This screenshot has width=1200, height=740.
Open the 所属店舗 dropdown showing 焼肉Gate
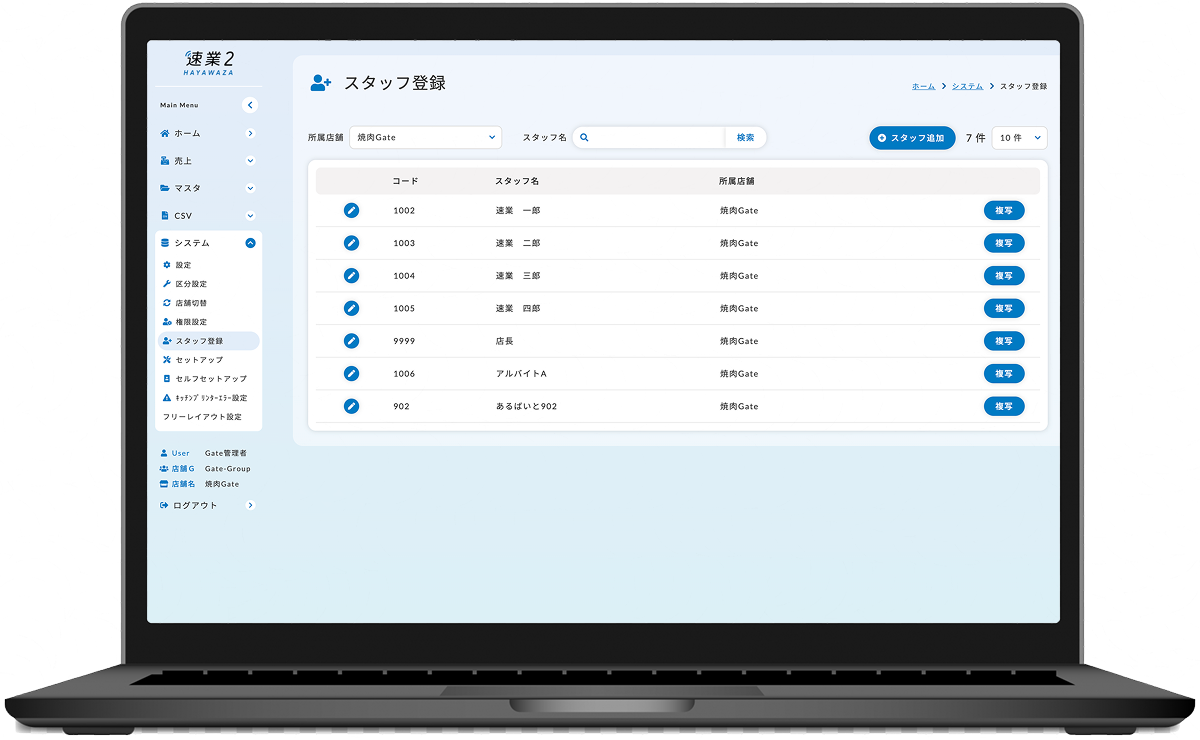pyautogui.click(x=426, y=138)
